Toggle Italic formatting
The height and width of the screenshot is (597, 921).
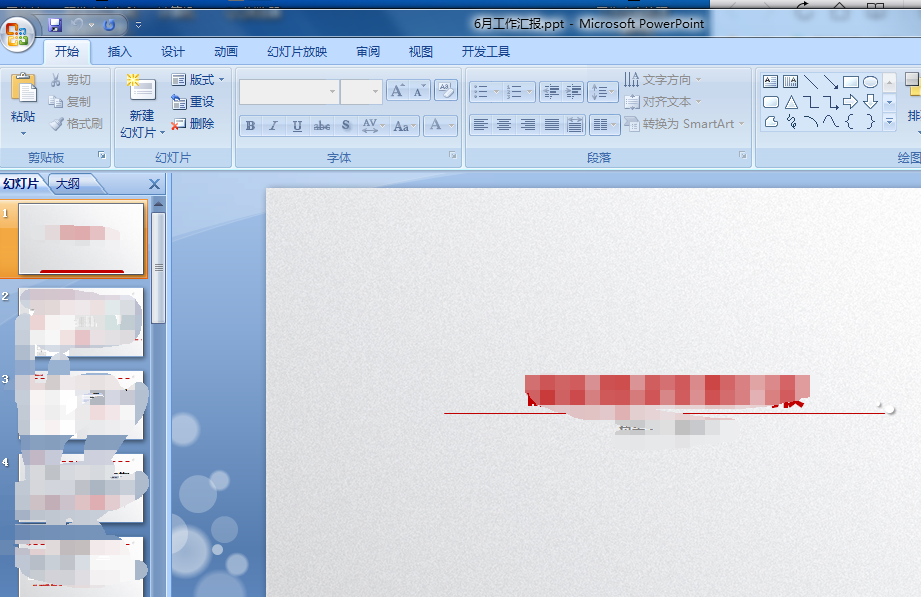click(273, 126)
